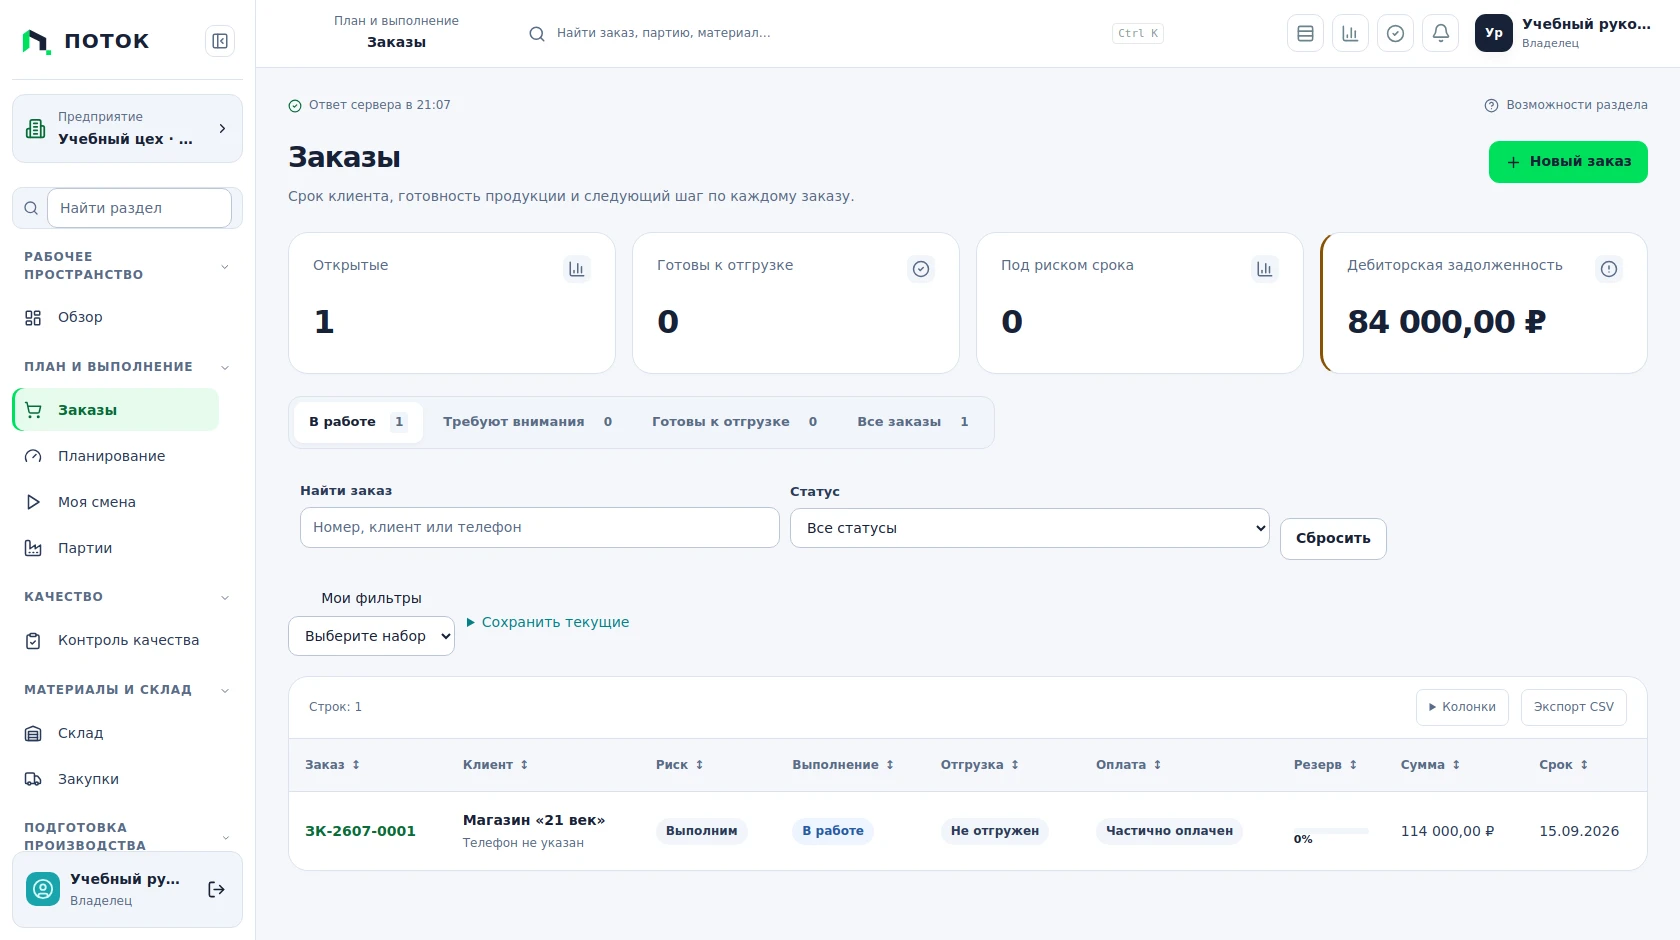Open Обзор in the sidebar
The image size is (1680, 940).
pyautogui.click(x=115, y=317)
